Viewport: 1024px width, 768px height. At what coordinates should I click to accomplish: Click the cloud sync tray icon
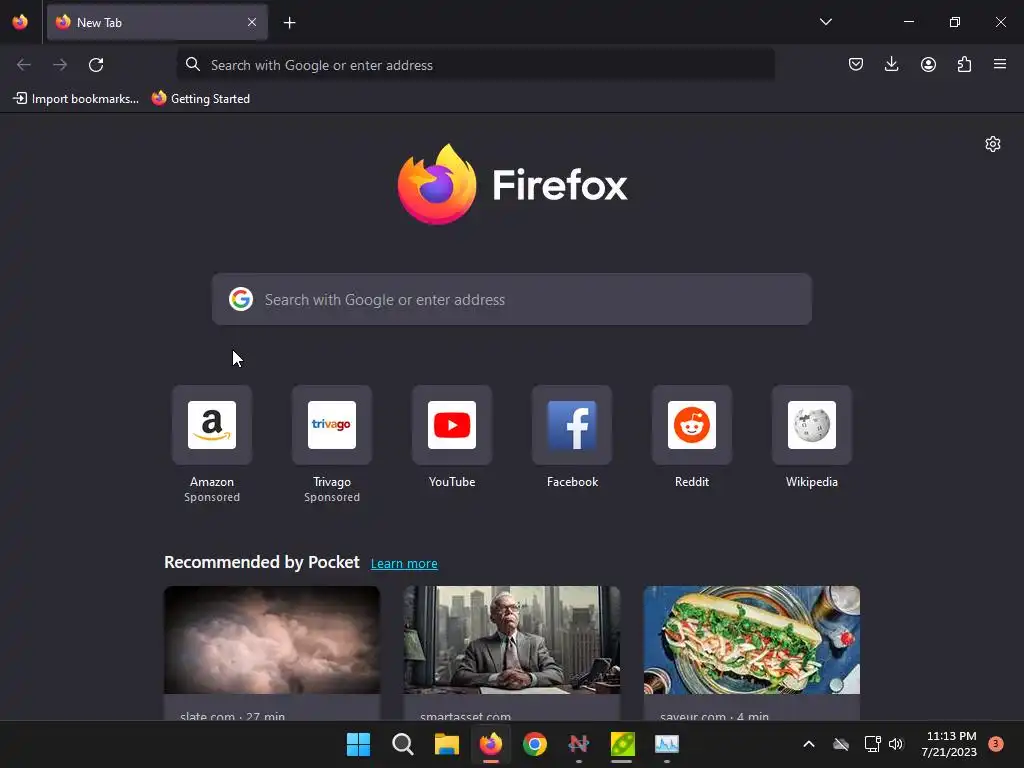[x=841, y=744]
